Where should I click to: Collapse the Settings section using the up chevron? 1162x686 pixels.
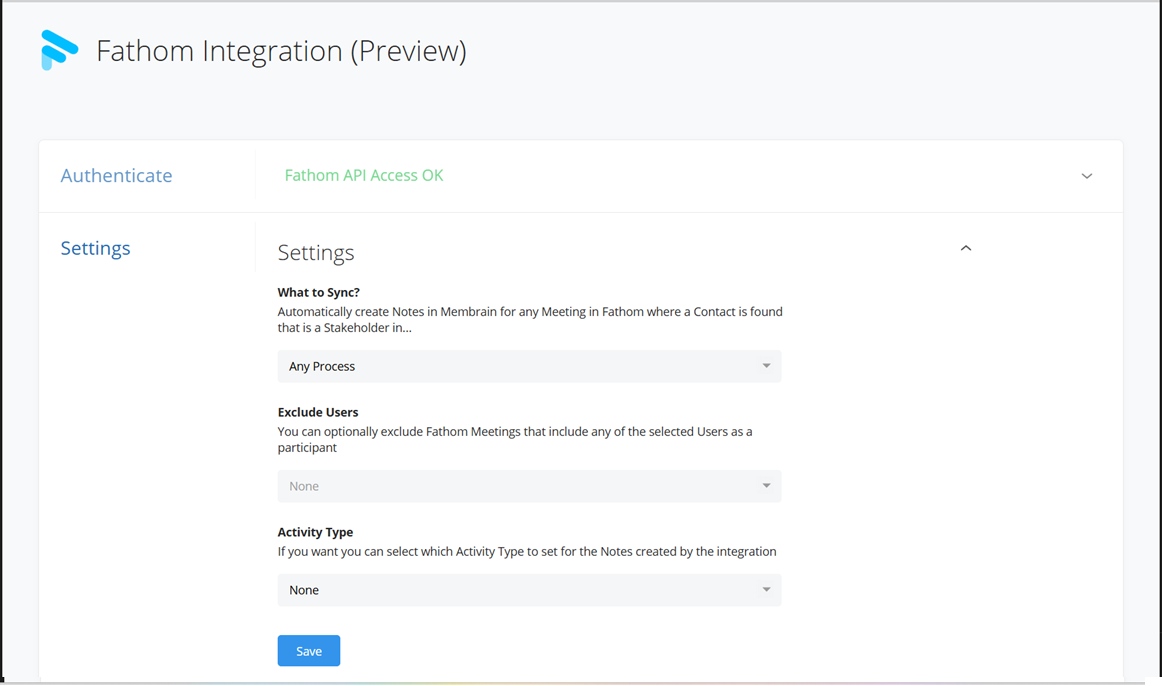[965, 248]
